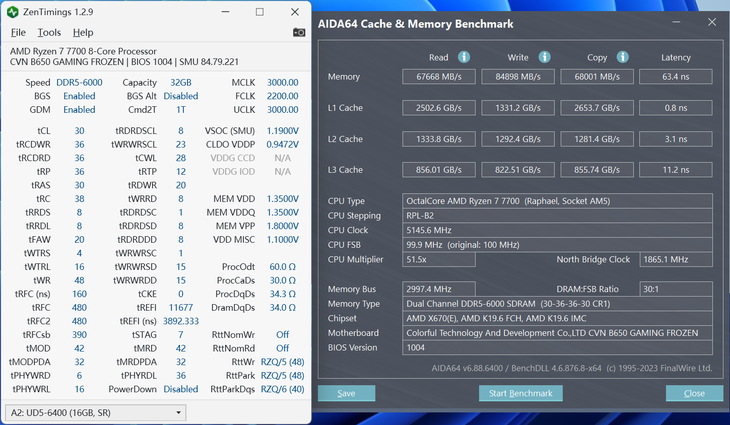This screenshot has height=425, width=730.
Task: Click the Memory Latency value 63.4 ns
Action: click(x=676, y=77)
